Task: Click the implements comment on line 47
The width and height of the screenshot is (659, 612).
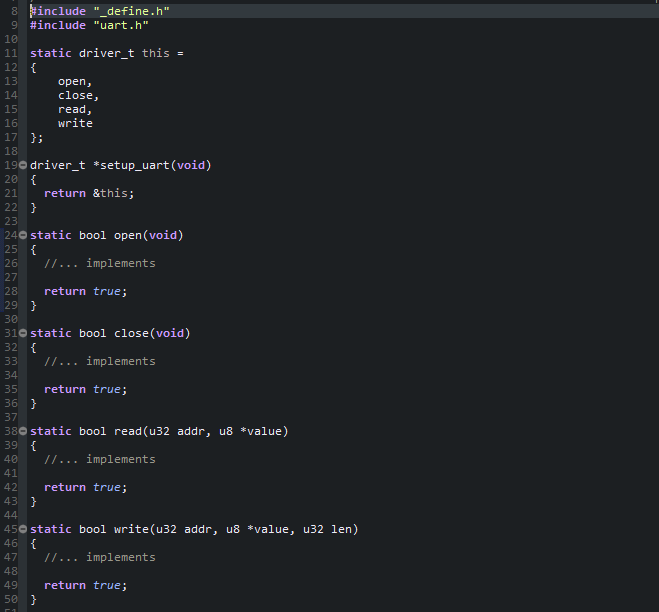Action: (100, 557)
